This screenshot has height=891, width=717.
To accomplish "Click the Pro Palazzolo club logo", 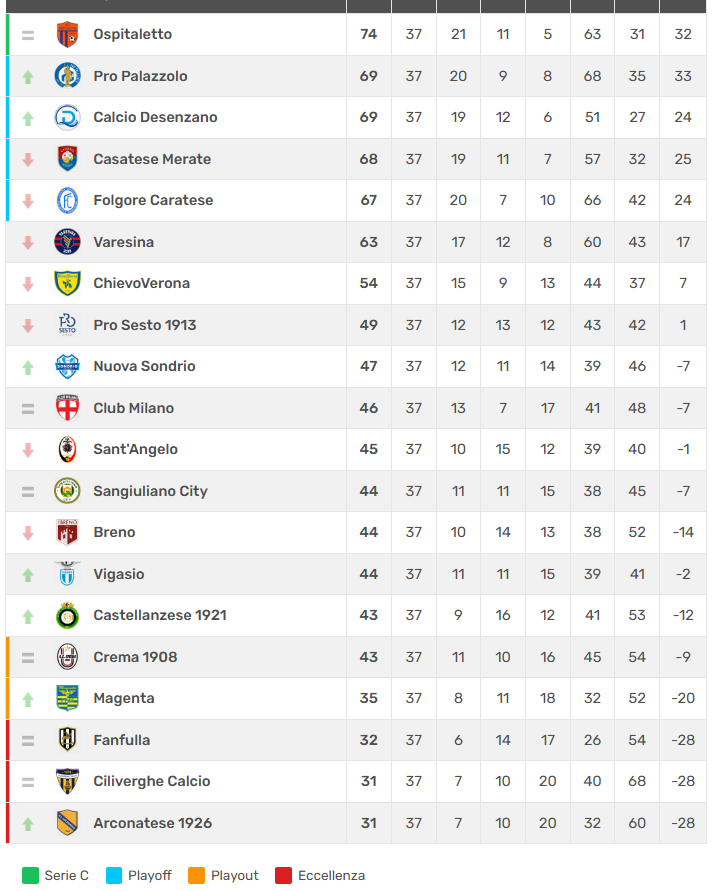I will pos(67,76).
